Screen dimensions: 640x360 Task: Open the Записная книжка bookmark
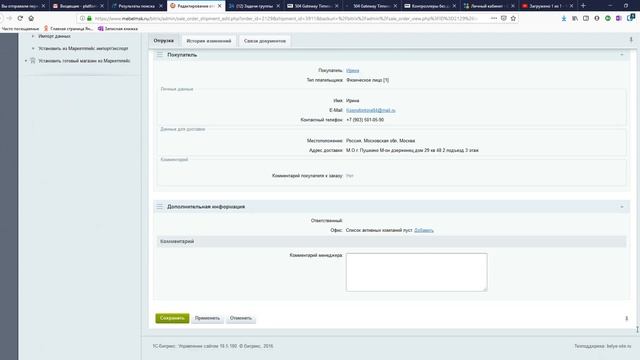point(118,29)
